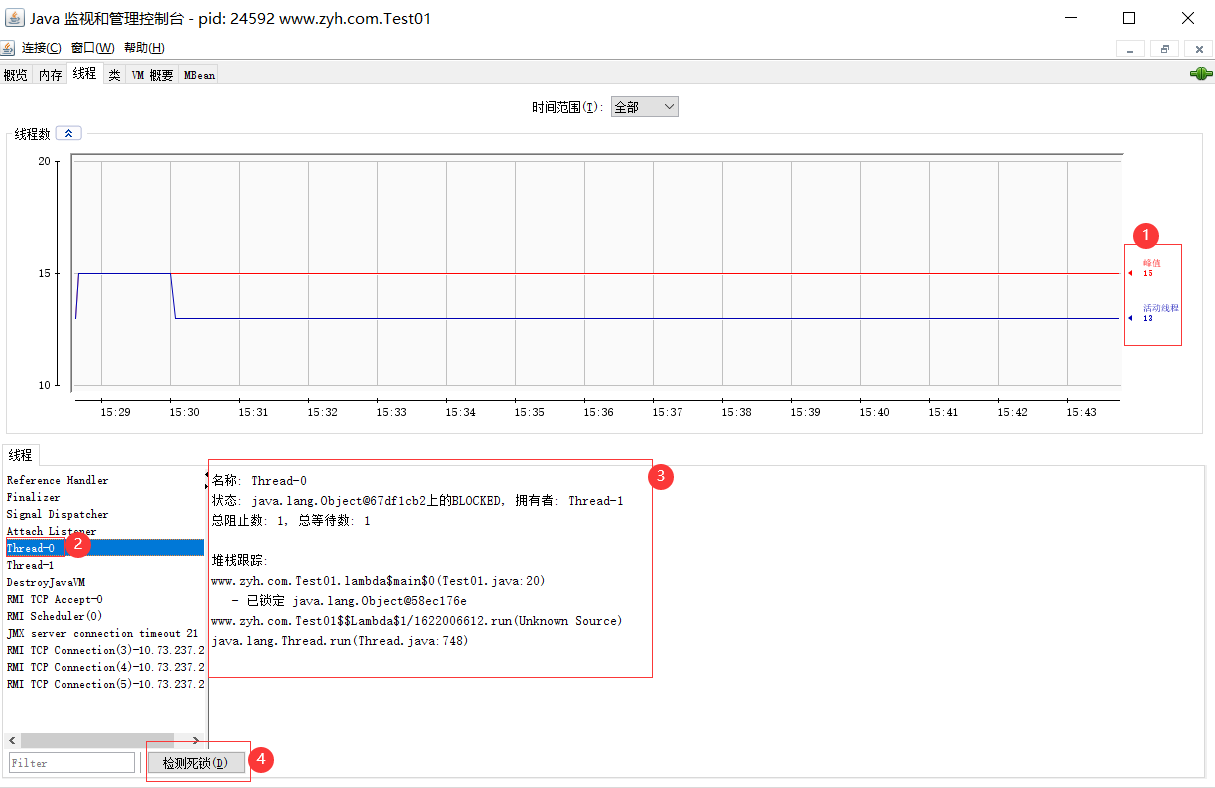Viewport: 1215px width, 788px height.
Task: Click the internal frame restore icon
Action: (x=1164, y=48)
